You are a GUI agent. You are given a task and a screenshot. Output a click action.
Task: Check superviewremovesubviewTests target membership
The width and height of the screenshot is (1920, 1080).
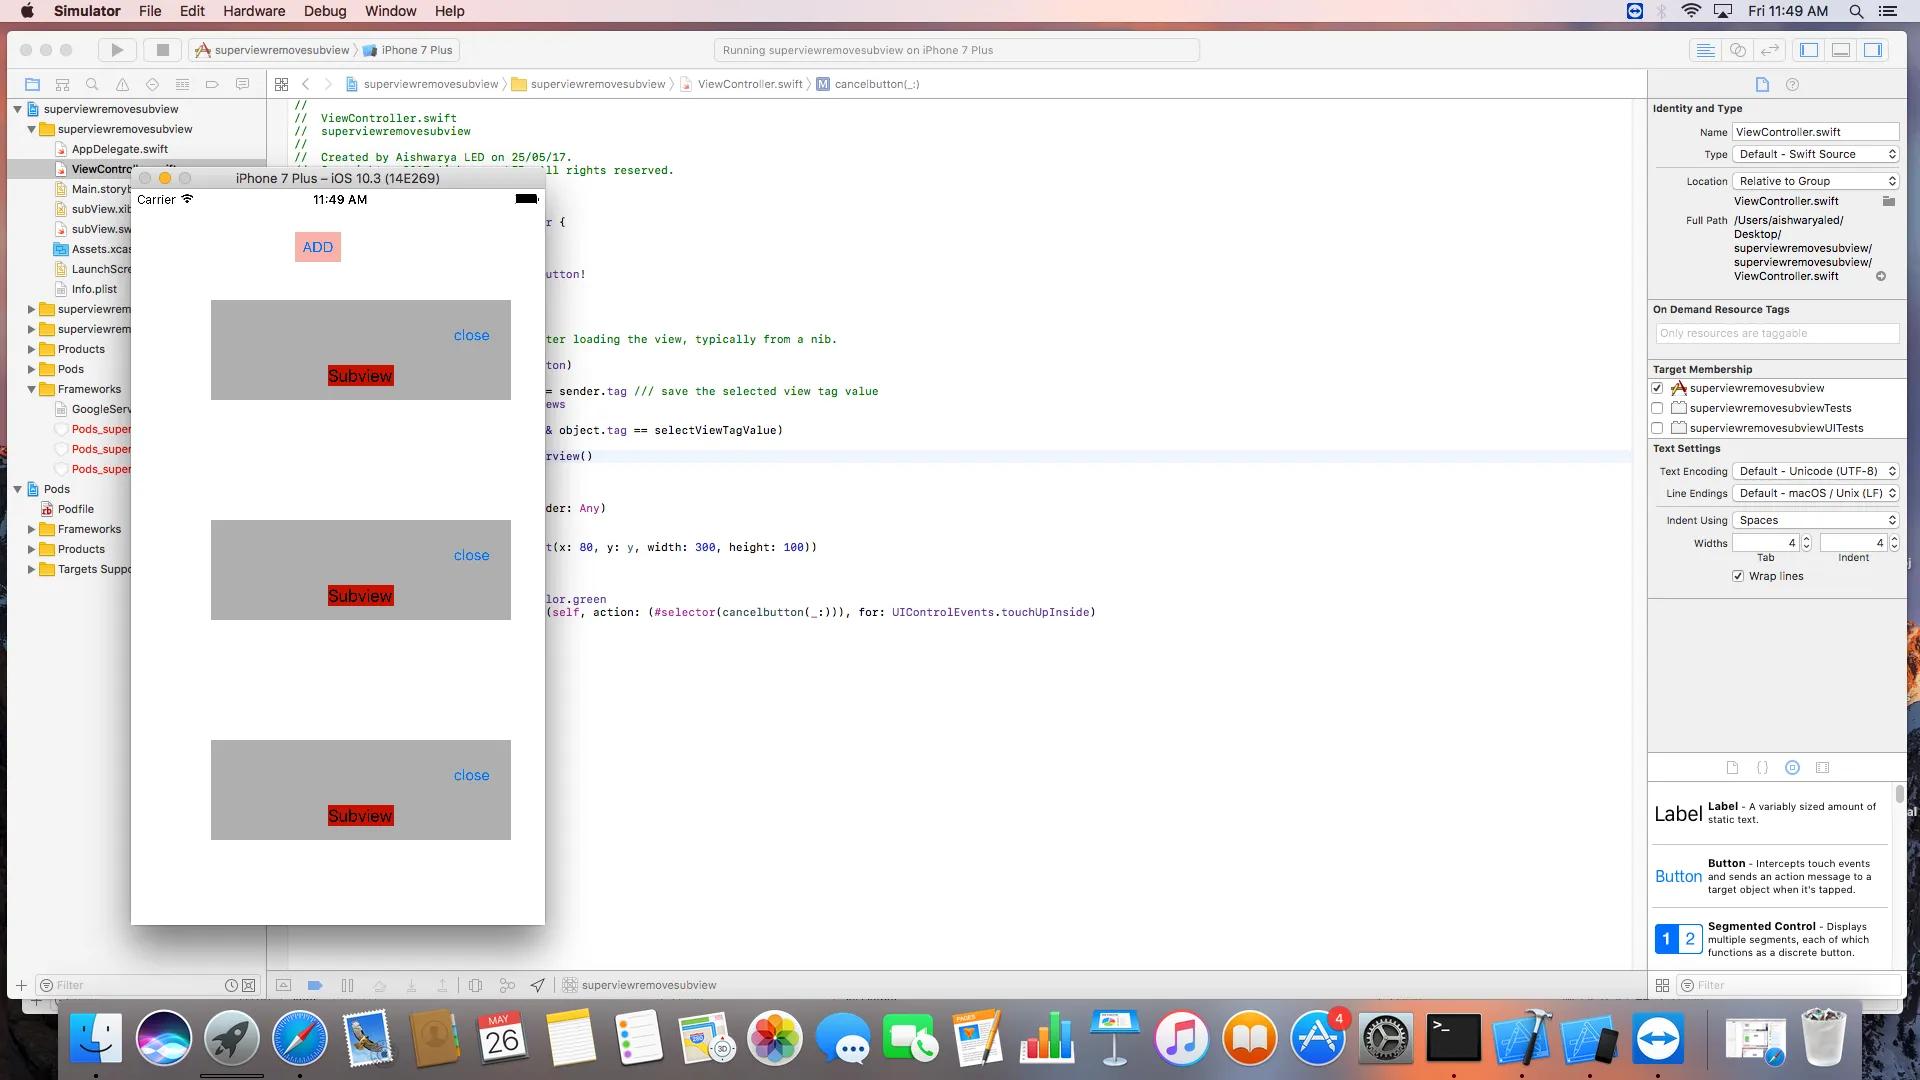pos(1657,408)
